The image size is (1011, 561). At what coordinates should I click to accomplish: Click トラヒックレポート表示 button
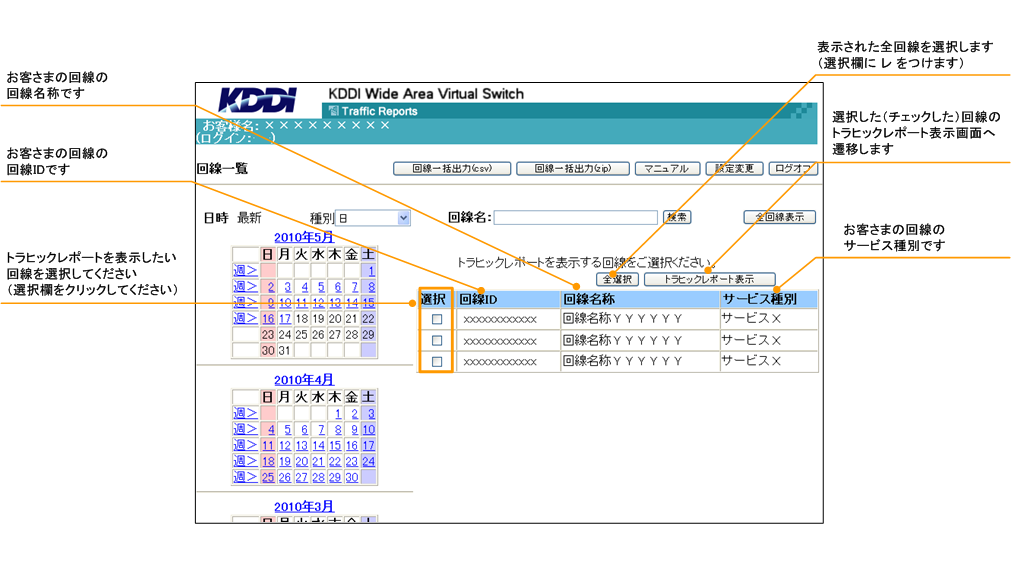click(x=709, y=279)
